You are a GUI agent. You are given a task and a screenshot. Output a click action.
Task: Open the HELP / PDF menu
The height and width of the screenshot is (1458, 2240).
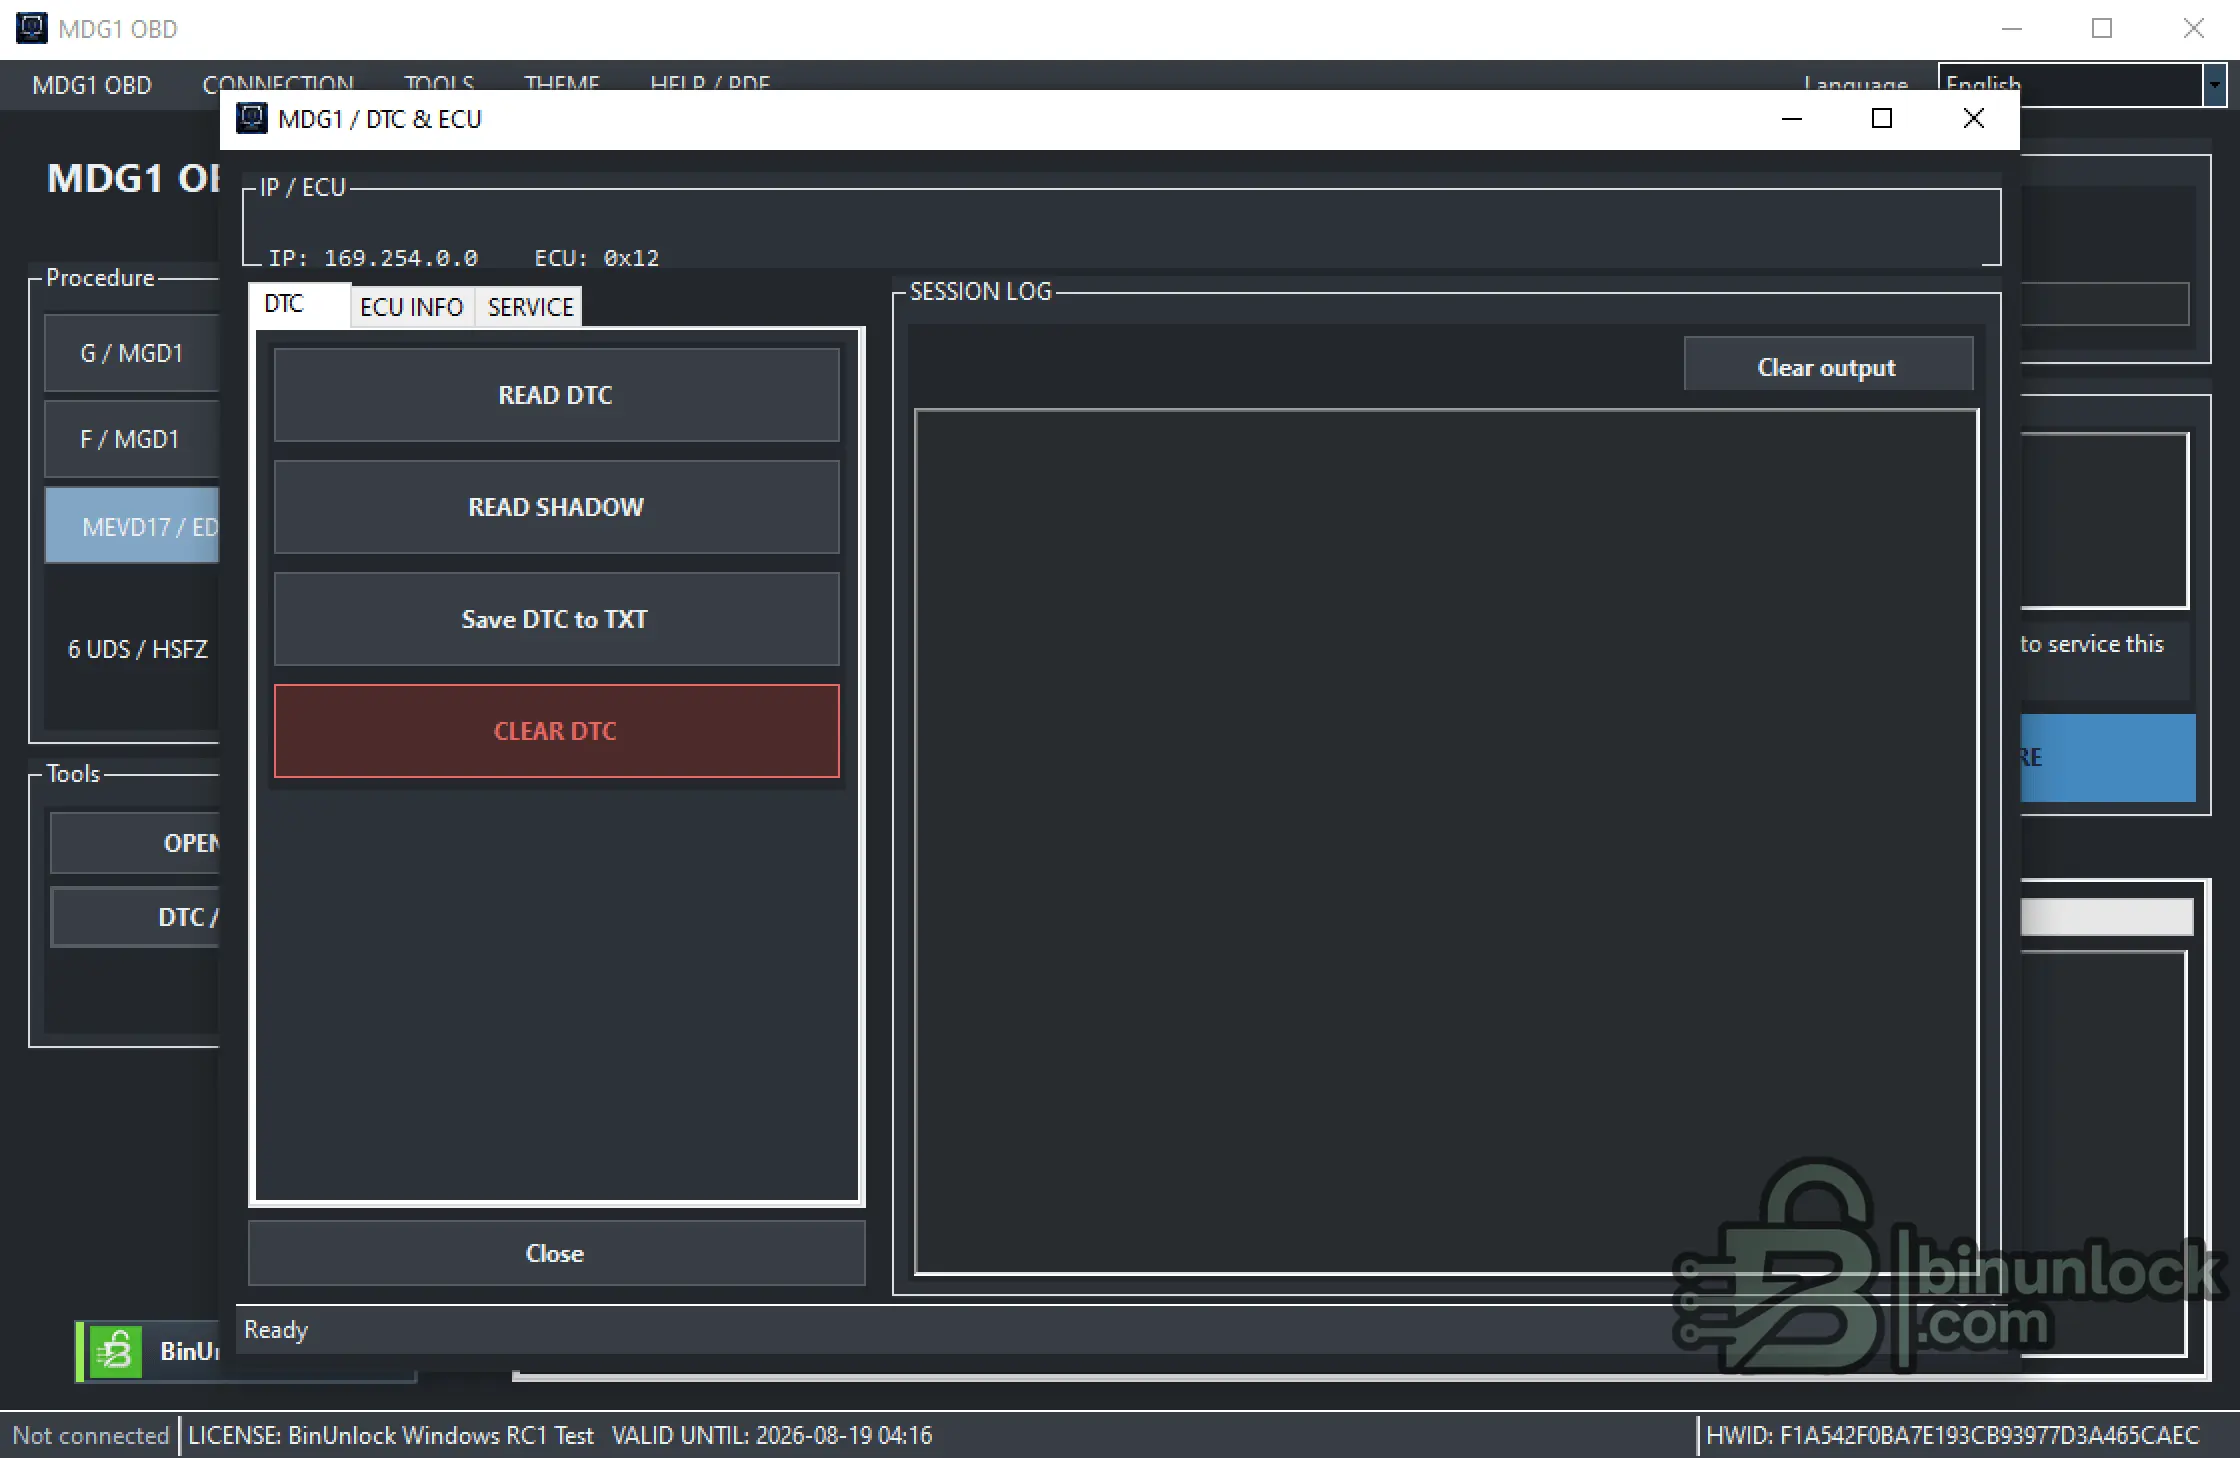[x=710, y=82]
